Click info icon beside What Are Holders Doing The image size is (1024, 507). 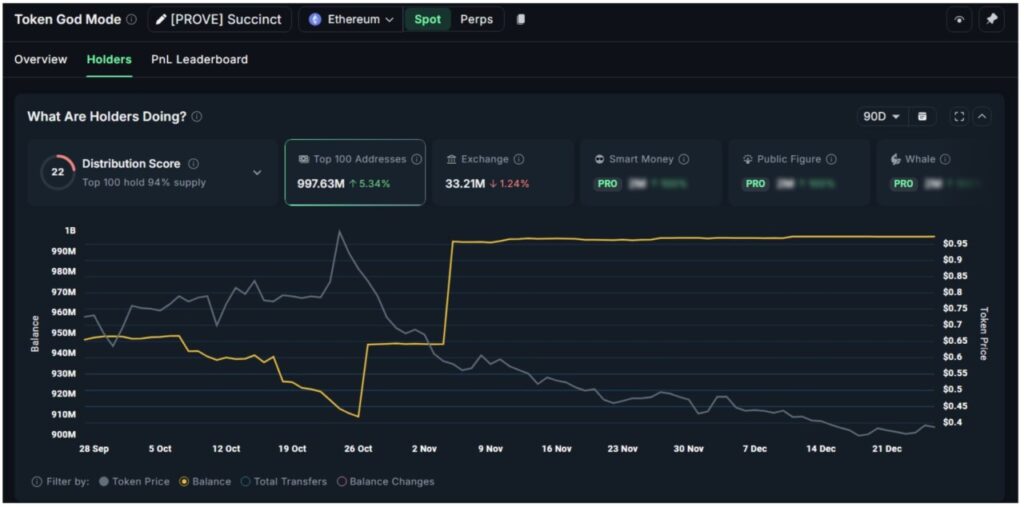197,117
